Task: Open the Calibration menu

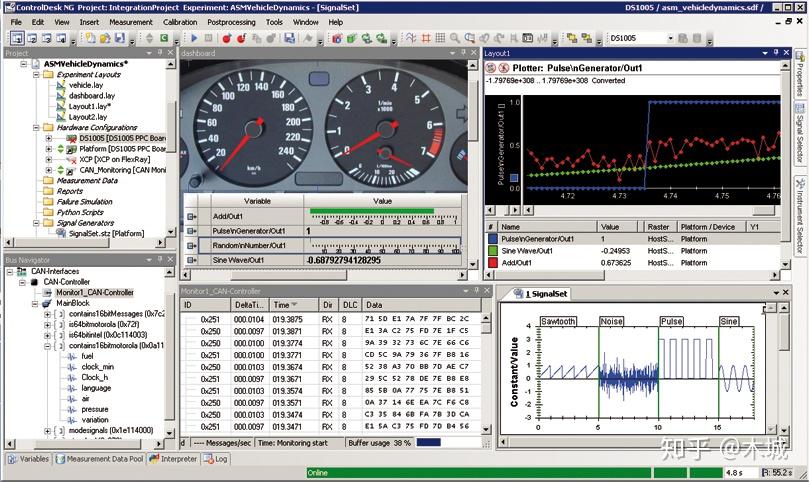Action: pos(180,21)
